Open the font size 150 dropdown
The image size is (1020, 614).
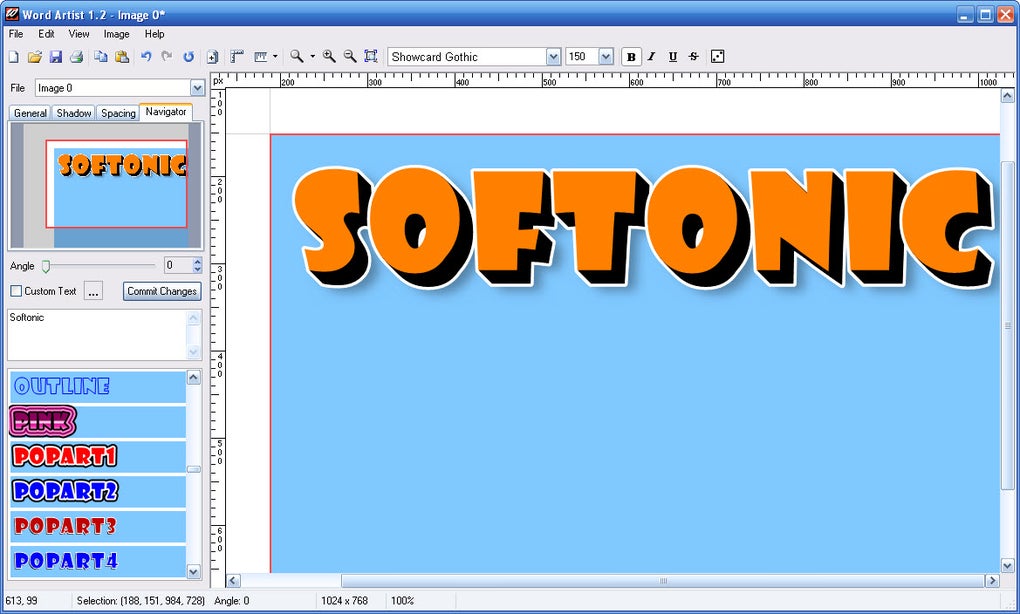pyautogui.click(x=606, y=57)
